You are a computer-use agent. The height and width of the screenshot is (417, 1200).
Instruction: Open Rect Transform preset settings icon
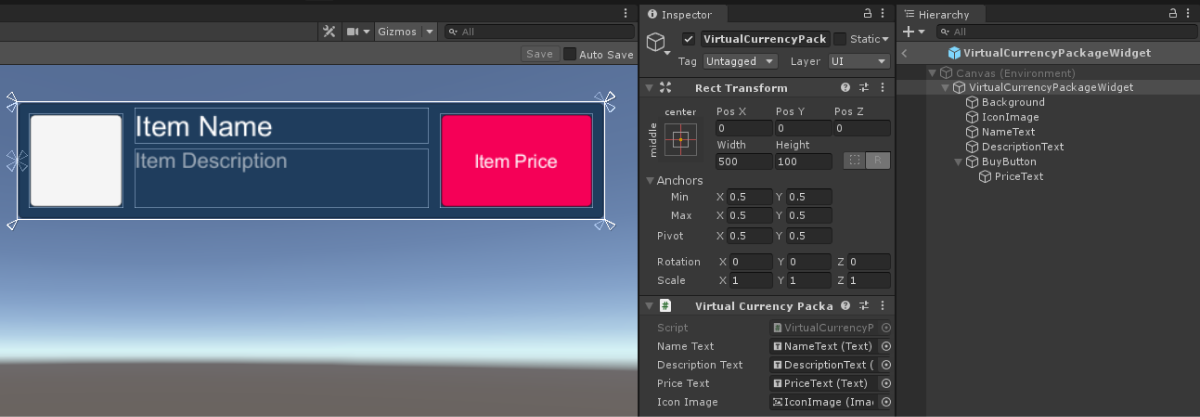coord(864,88)
